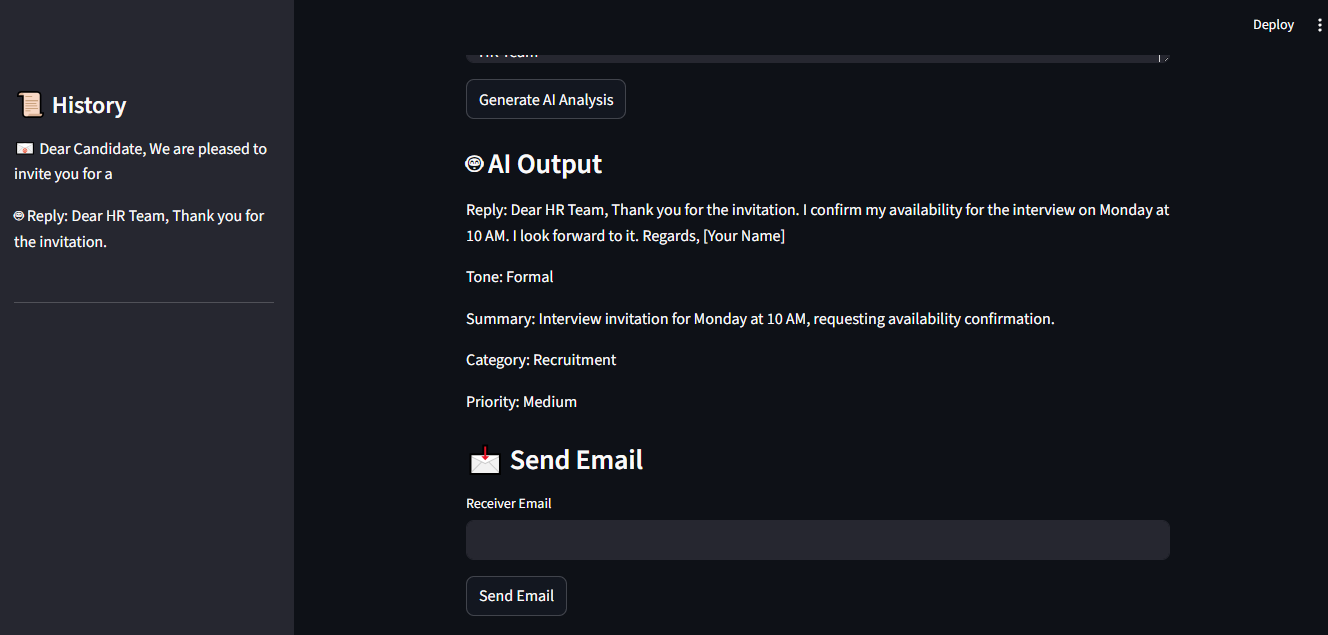
Task: Click the Deploy button
Action: tap(1273, 25)
